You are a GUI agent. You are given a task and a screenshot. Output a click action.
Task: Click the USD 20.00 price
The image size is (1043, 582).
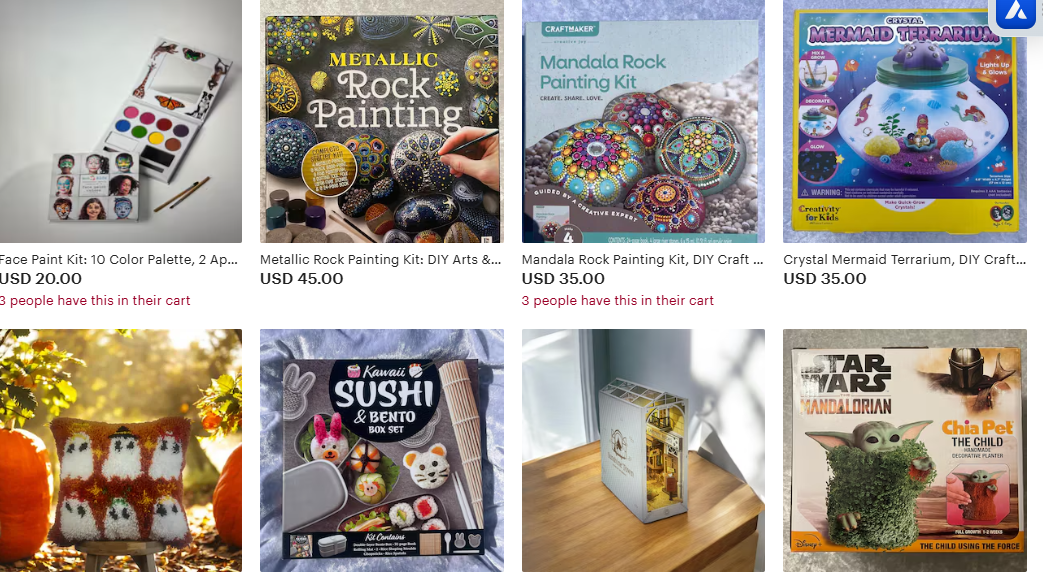(x=41, y=279)
